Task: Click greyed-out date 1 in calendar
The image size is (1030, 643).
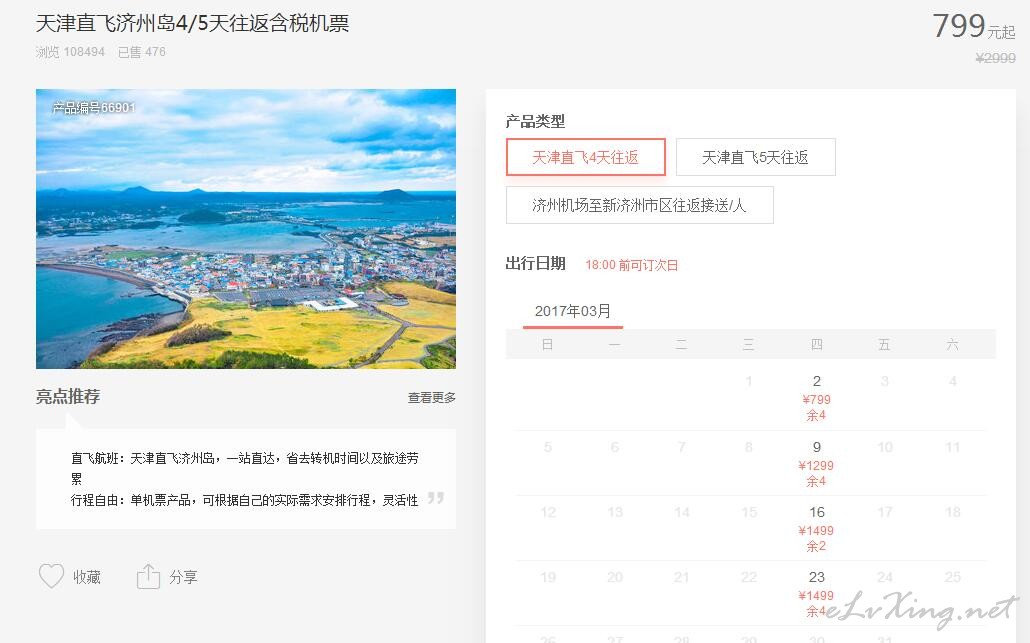Action: (x=749, y=381)
